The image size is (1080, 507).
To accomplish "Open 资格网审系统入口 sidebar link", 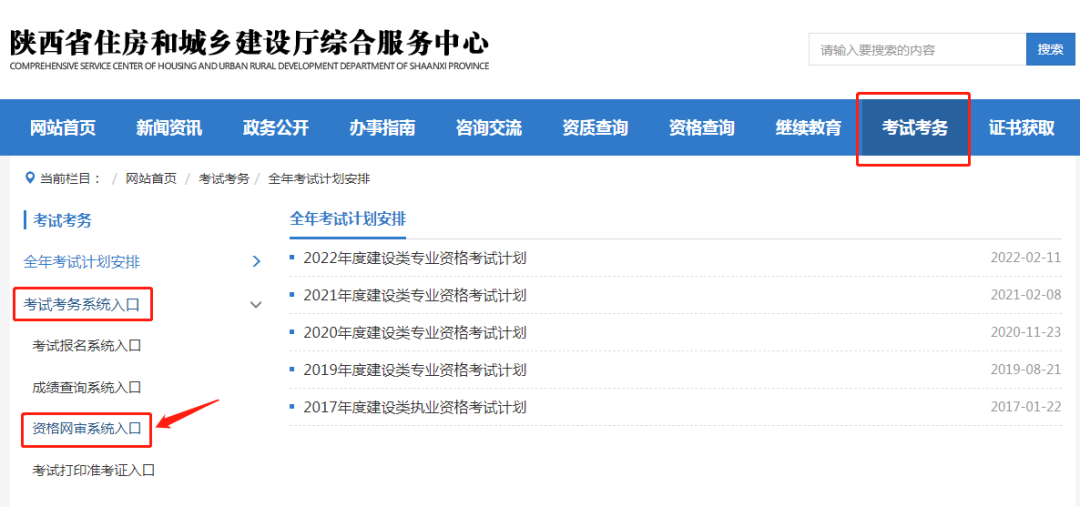I will (87, 428).
